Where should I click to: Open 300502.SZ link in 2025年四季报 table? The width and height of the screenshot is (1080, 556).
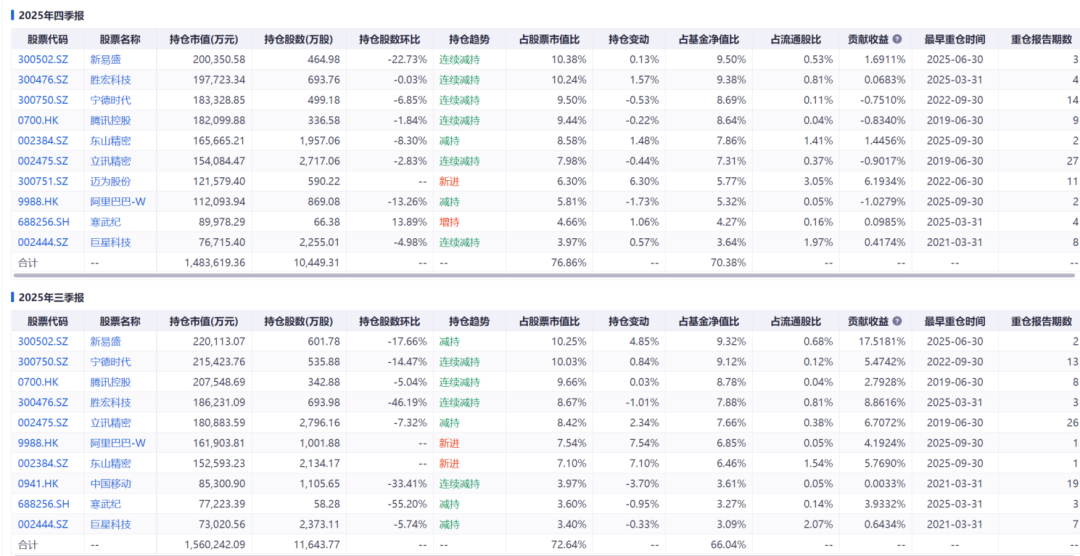pyautogui.click(x=42, y=60)
